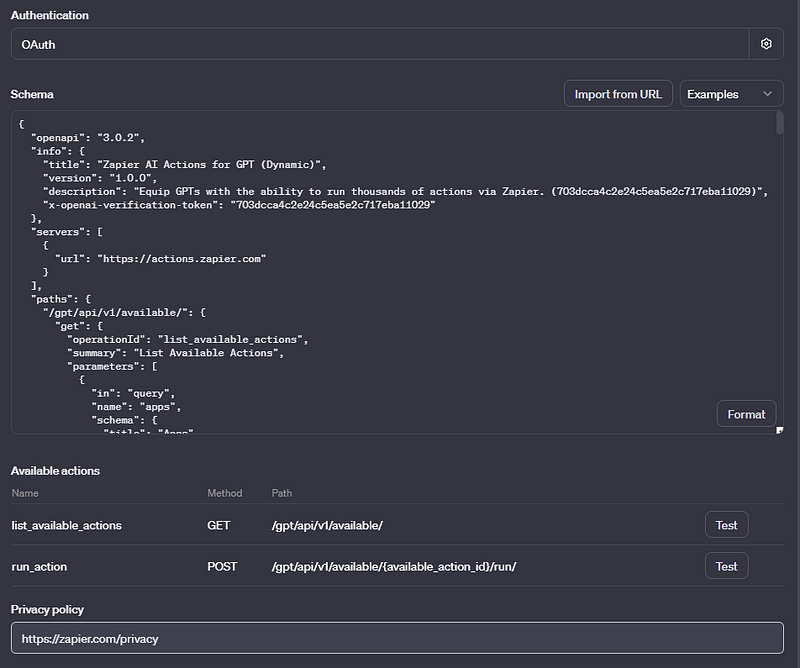Click the Privacy policy URL field
800x668 pixels.
[x=397, y=638]
